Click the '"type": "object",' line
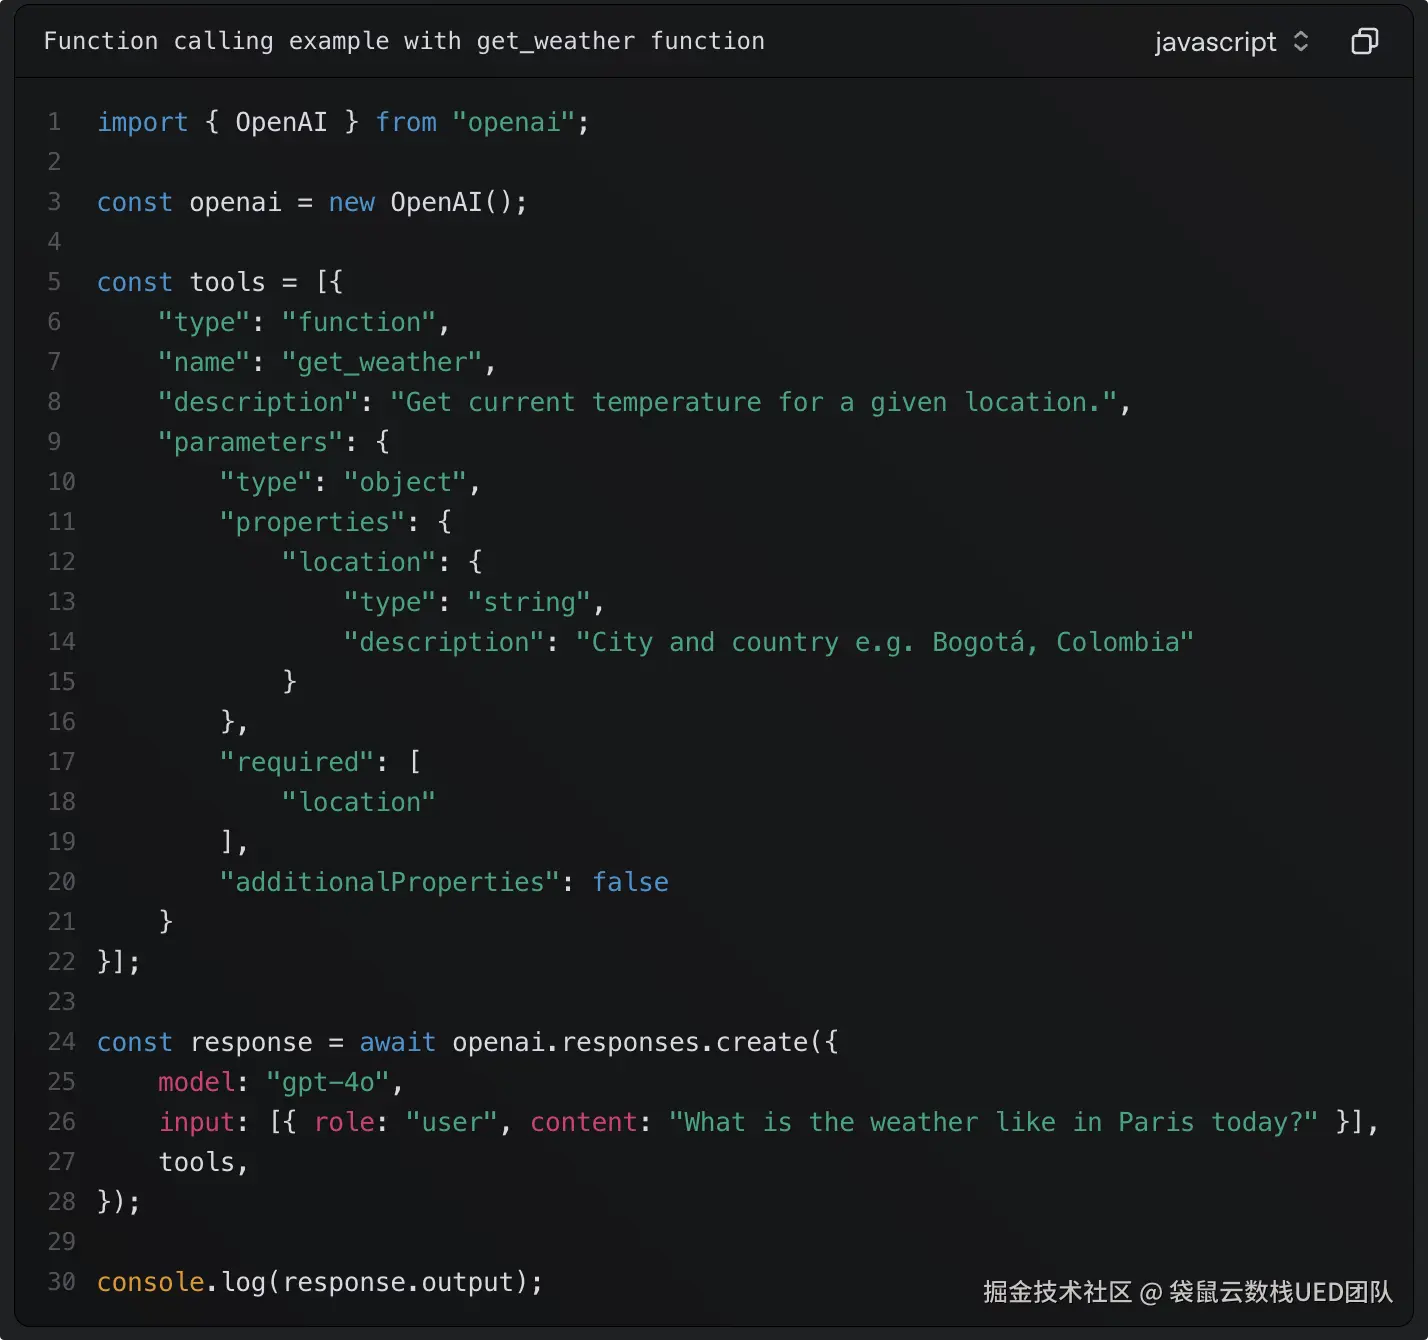The height and width of the screenshot is (1340, 1428). [350, 482]
